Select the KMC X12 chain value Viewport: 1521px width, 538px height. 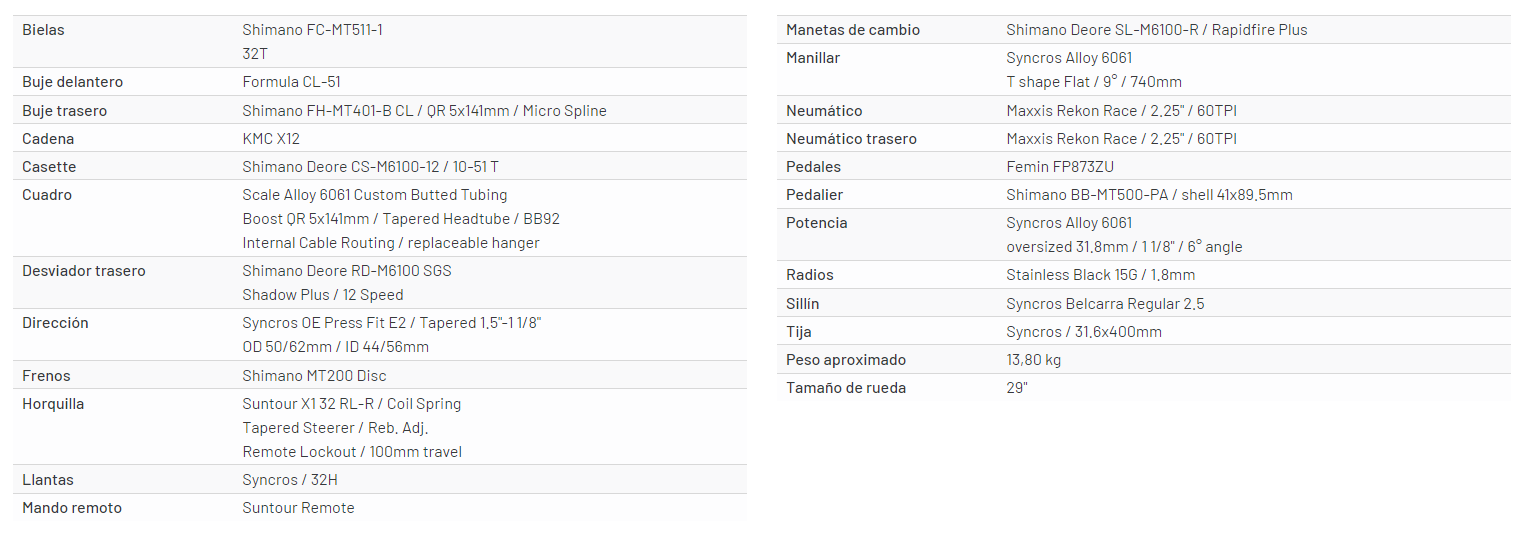pyautogui.click(x=271, y=139)
